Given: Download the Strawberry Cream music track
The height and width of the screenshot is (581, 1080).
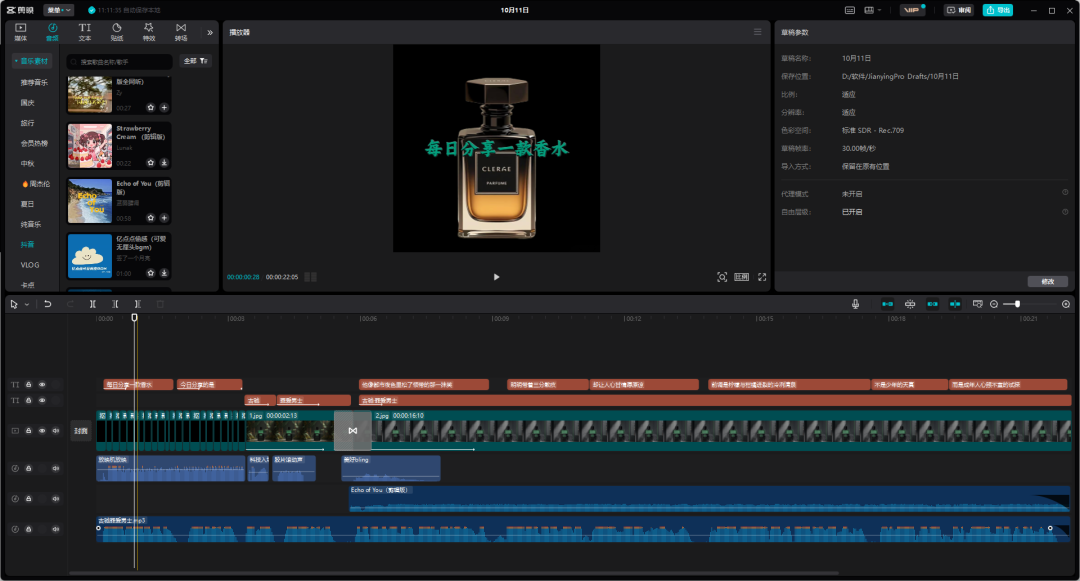Looking at the screenshot, I should [x=164, y=162].
